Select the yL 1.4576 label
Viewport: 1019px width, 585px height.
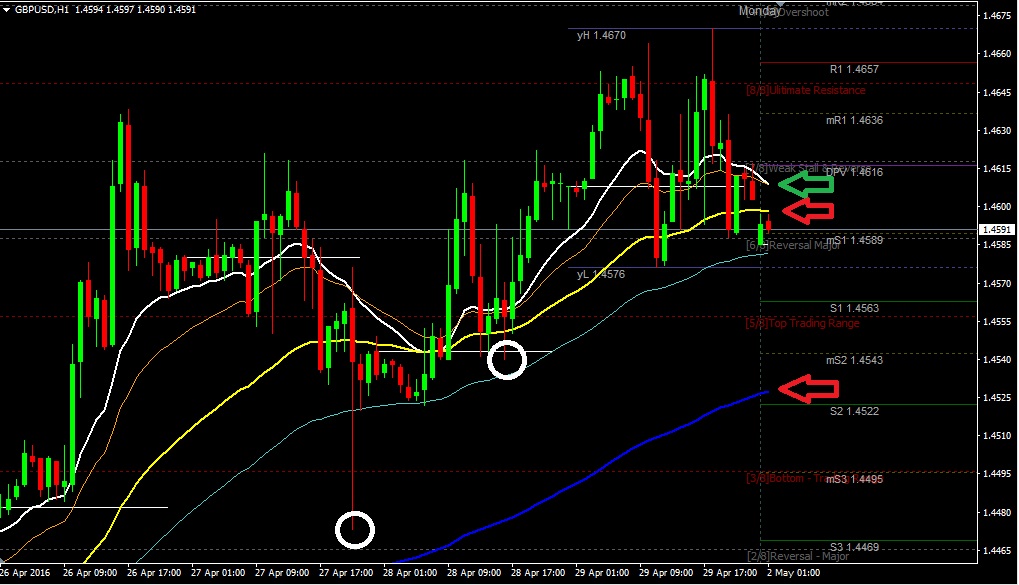point(600,274)
